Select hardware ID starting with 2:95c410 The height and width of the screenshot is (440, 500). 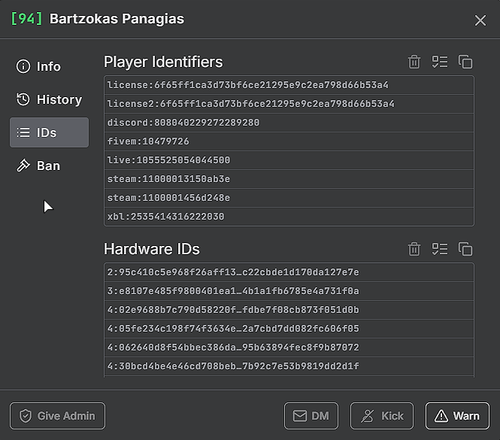pos(289,272)
